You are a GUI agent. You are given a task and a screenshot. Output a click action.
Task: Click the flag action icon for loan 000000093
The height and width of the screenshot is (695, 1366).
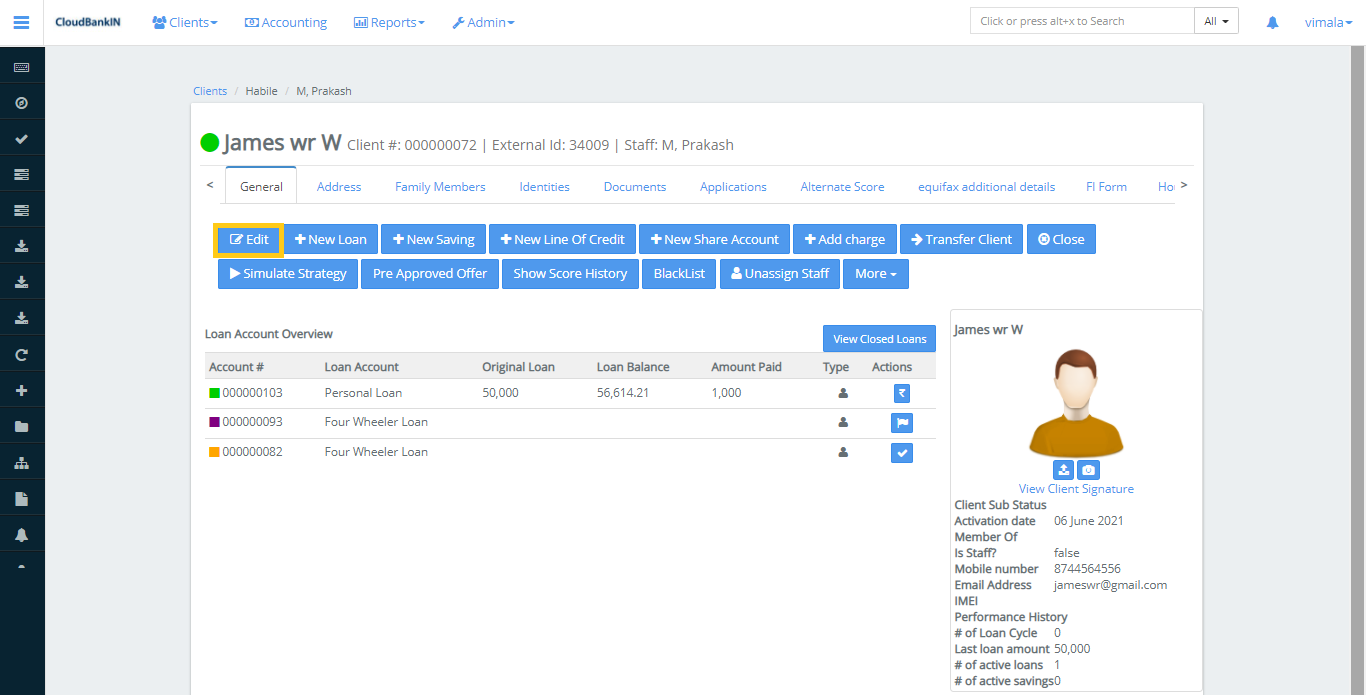click(x=901, y=423)
